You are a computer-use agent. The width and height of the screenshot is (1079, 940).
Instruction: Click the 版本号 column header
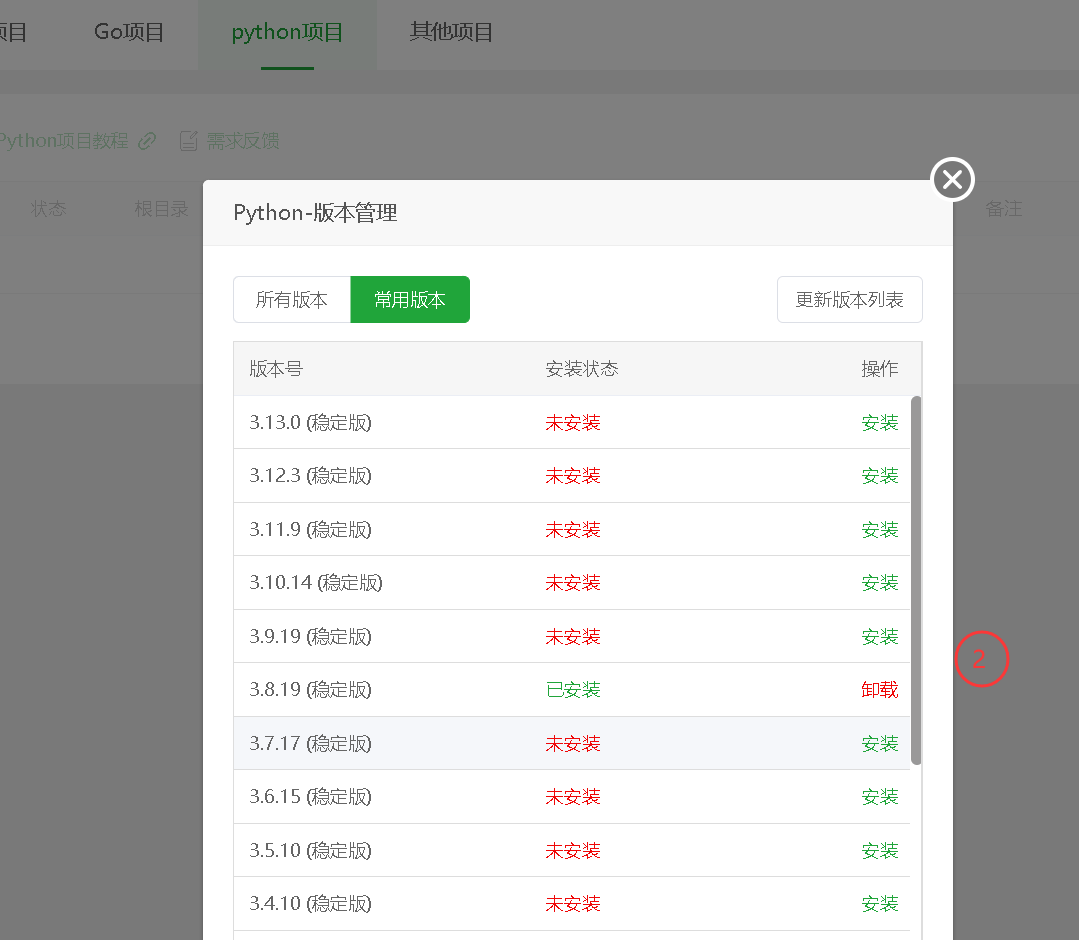coord(276,369)
